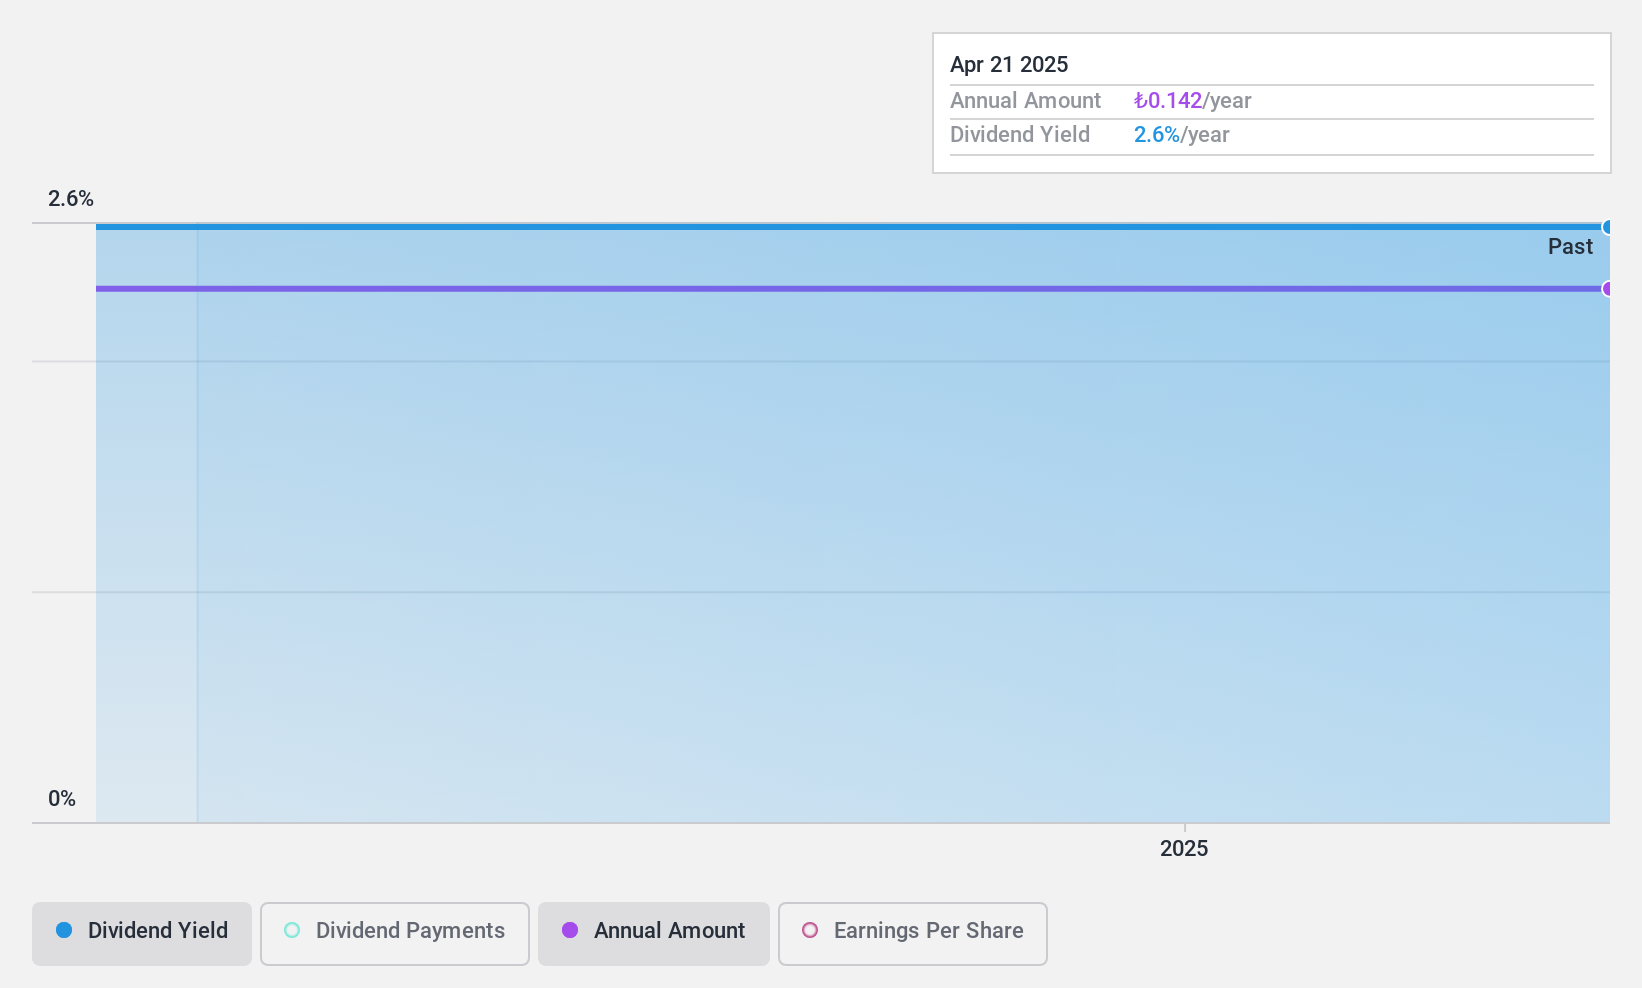1642x988 pixels.
Task: Select the purple annual amount endpoint marker
Action: [1607, 289]
